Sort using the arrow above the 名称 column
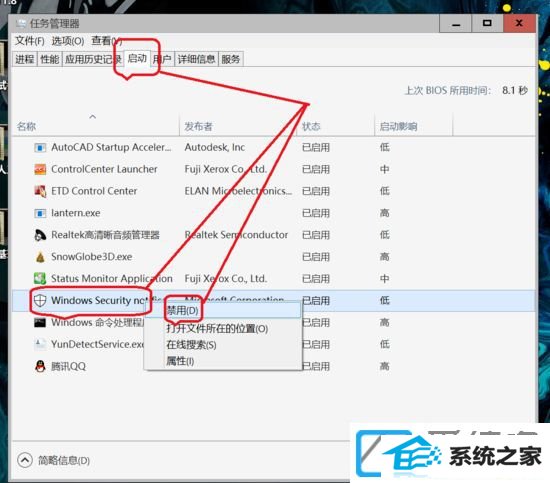 (93, 116)
